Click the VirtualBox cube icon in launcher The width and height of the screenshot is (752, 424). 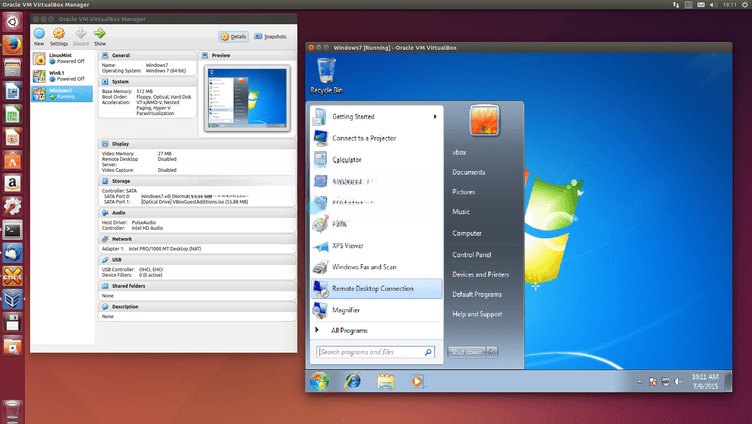(12, 299)
